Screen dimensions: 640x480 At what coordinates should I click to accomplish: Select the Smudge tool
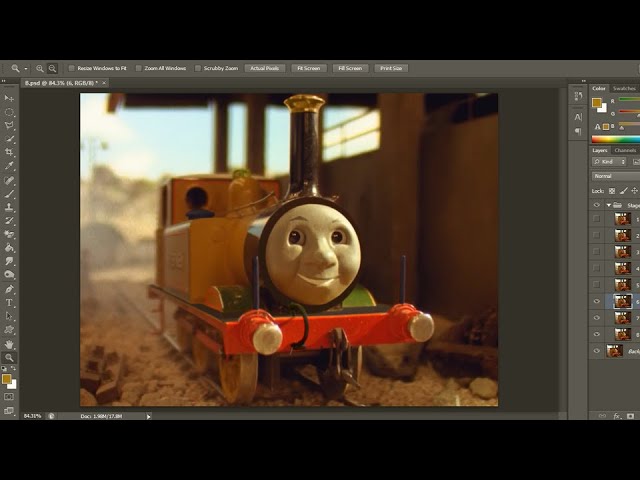pyautogui.click(x=9, y=261)
